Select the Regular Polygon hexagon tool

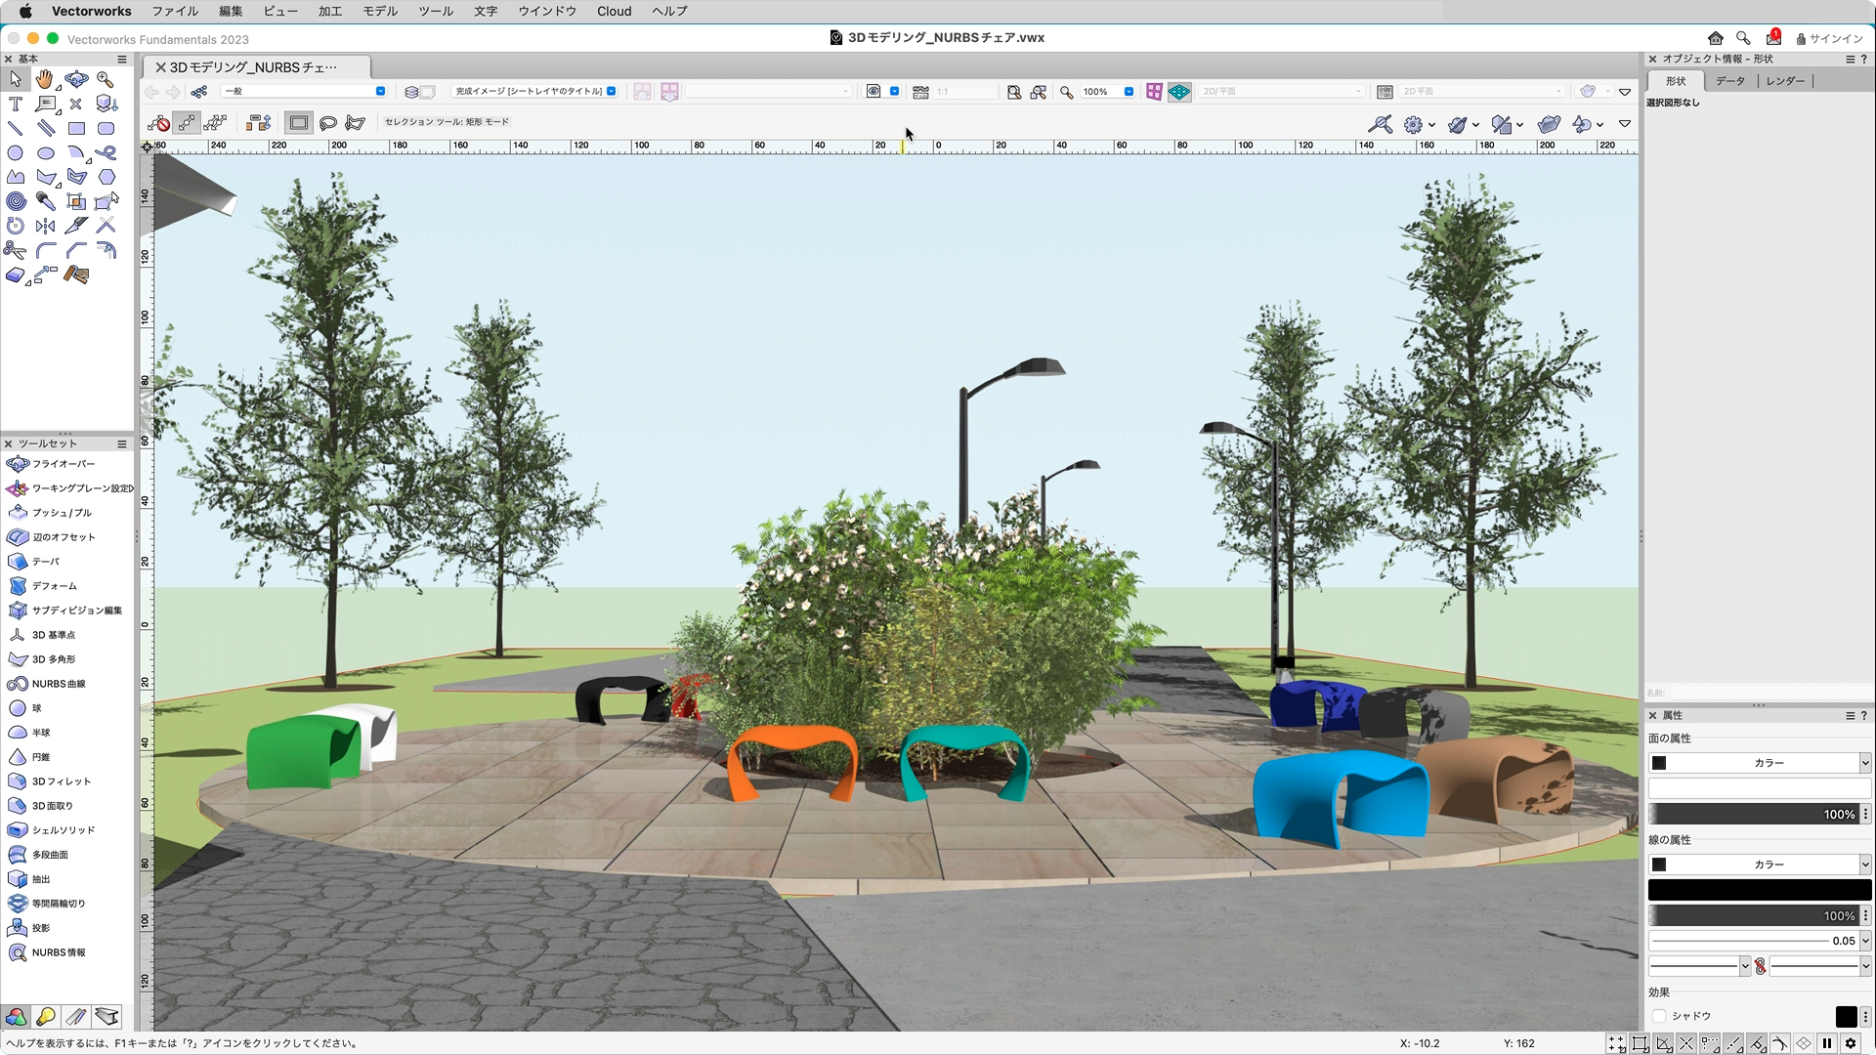[x=106, y=177]
